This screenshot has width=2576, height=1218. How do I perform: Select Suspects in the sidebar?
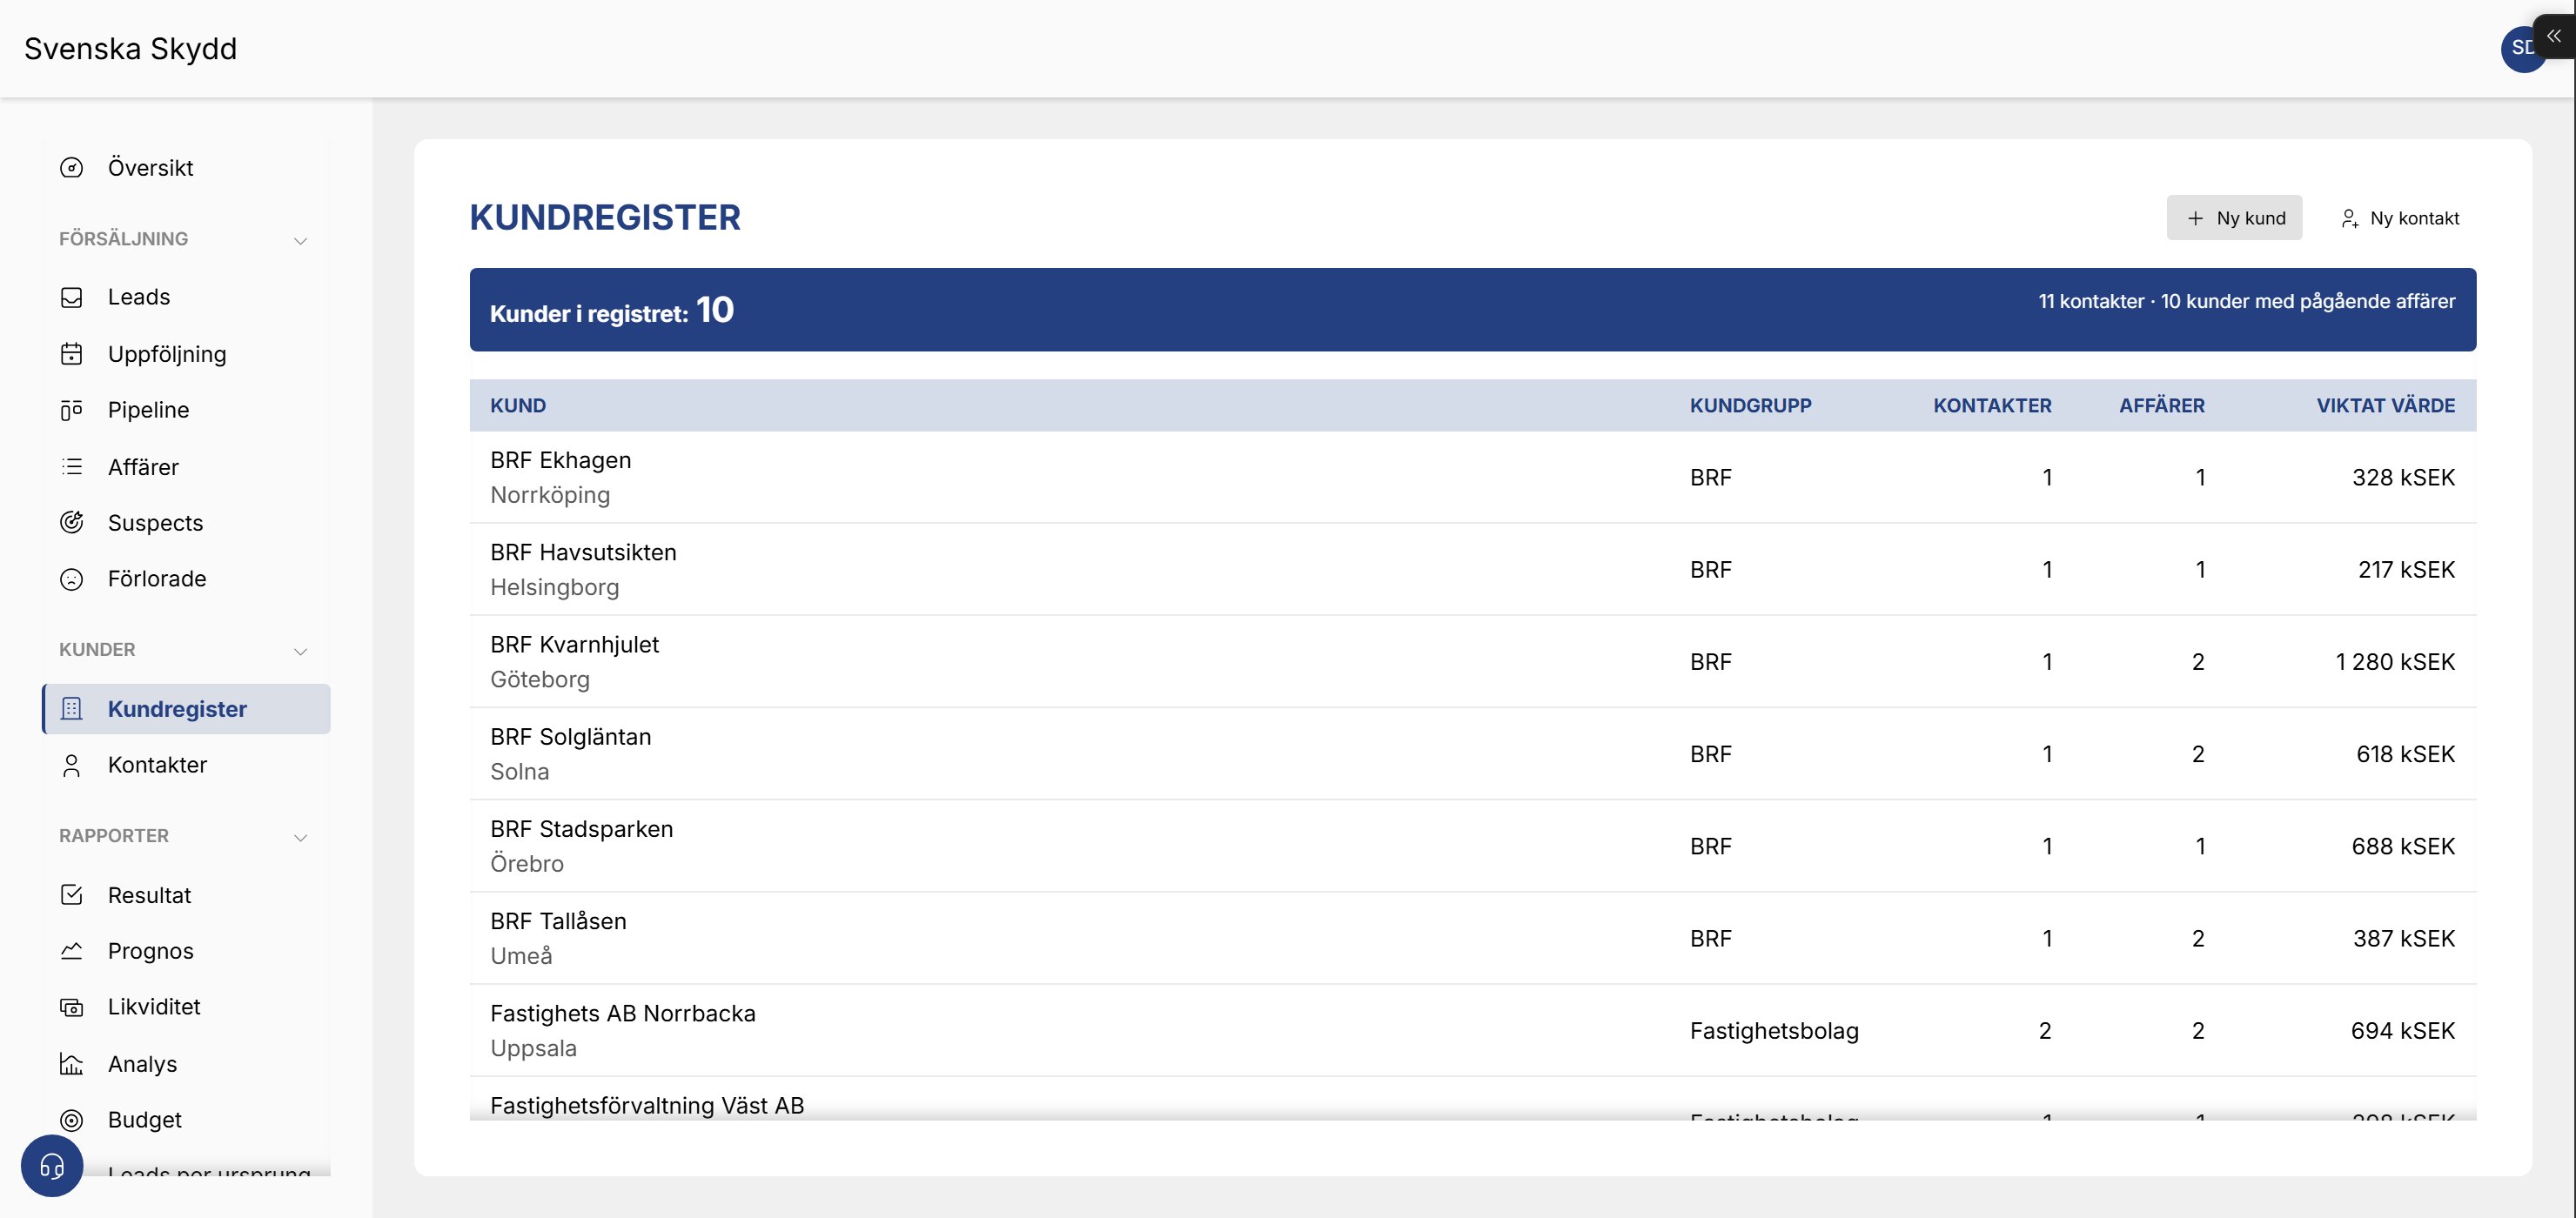(186, 523)
